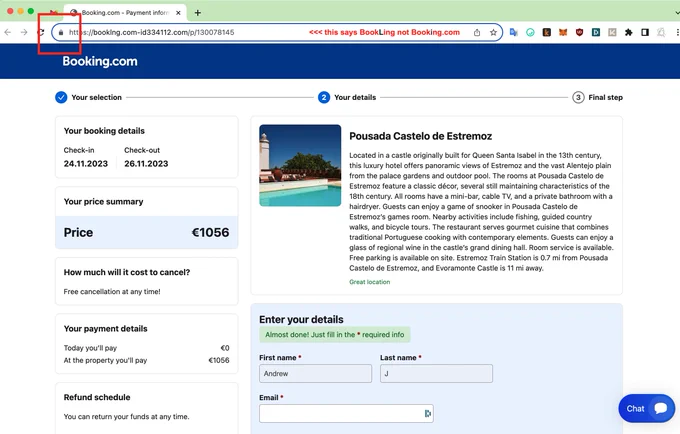Click the Your selection step checkmark
Viewport: 680px width, 434px height.
pos(61,98)
